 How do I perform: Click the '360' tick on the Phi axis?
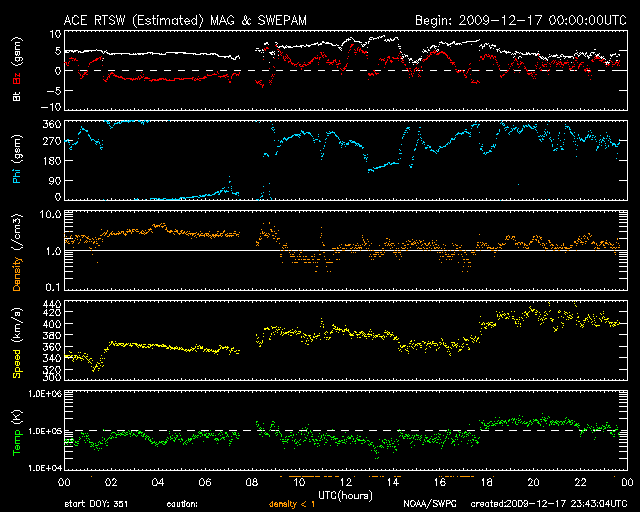(52, 124)
